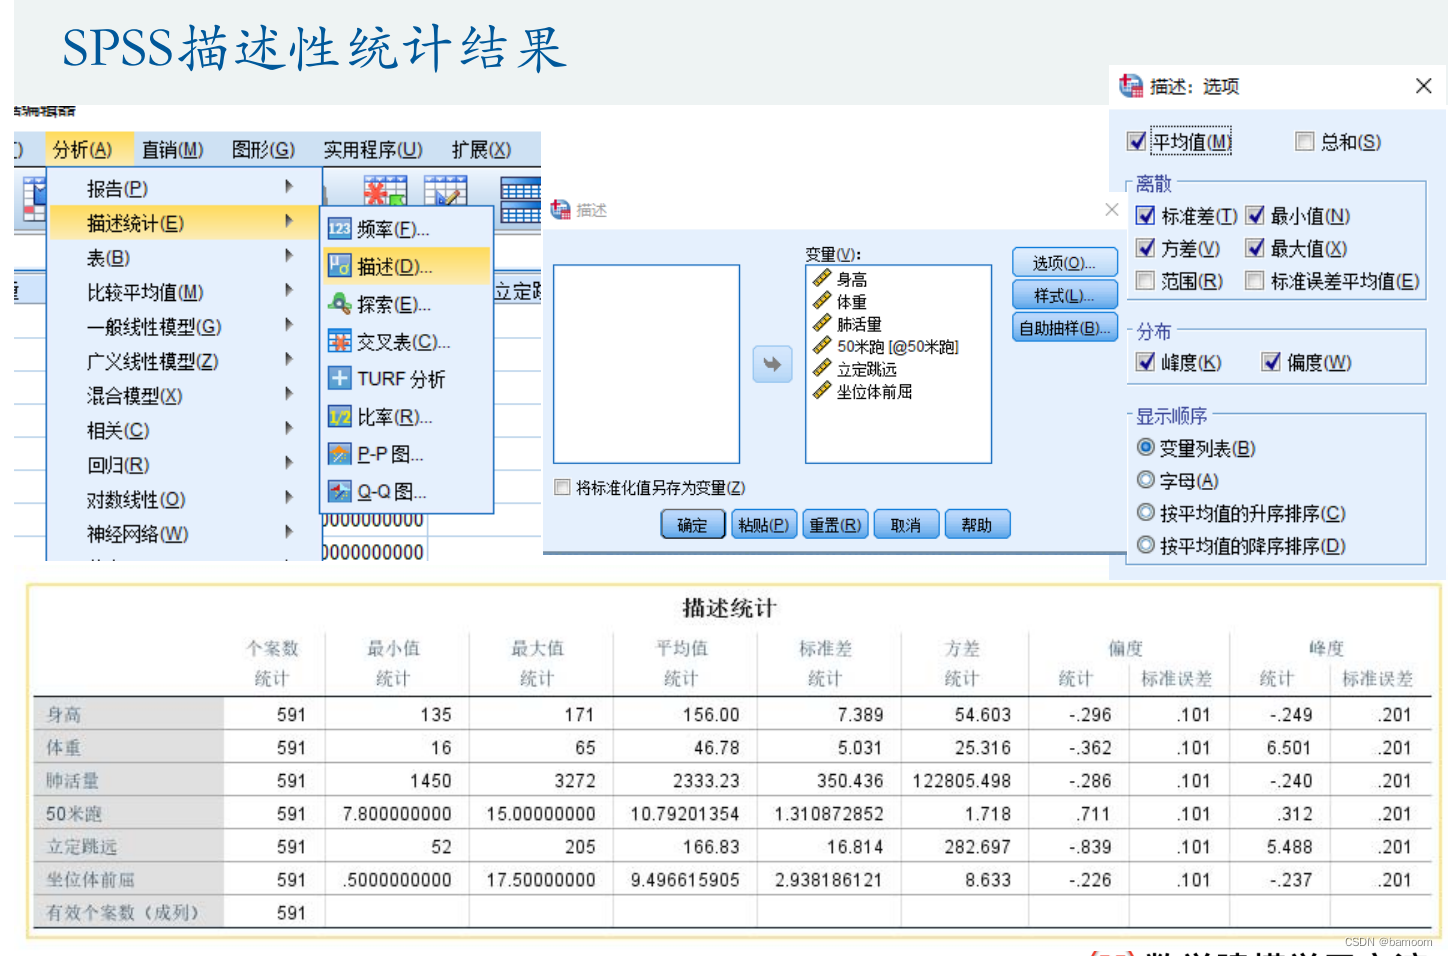Click ruler icon next to 体重 variable
1448x956 pixels.
point(822,300)
